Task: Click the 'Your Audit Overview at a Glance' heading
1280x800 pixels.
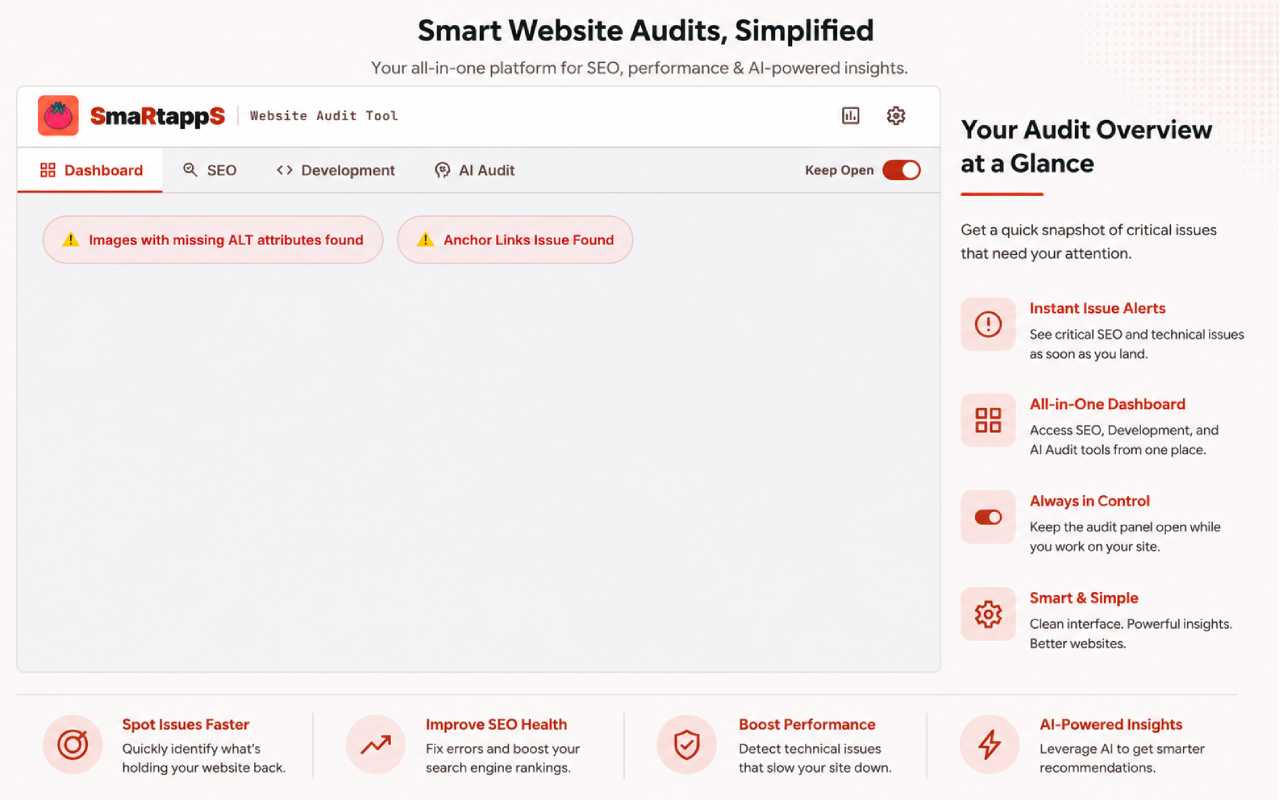Action: (1087, 146)
